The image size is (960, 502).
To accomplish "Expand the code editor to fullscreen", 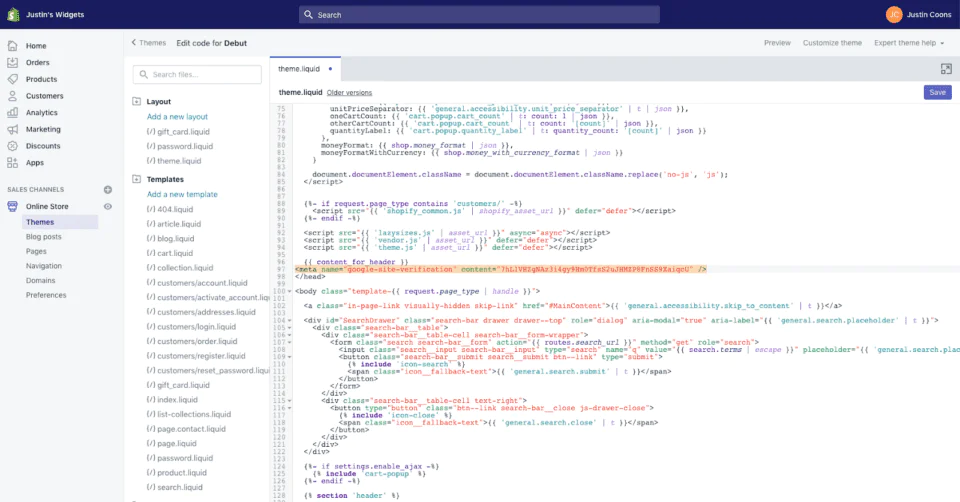I will point(946,69).
